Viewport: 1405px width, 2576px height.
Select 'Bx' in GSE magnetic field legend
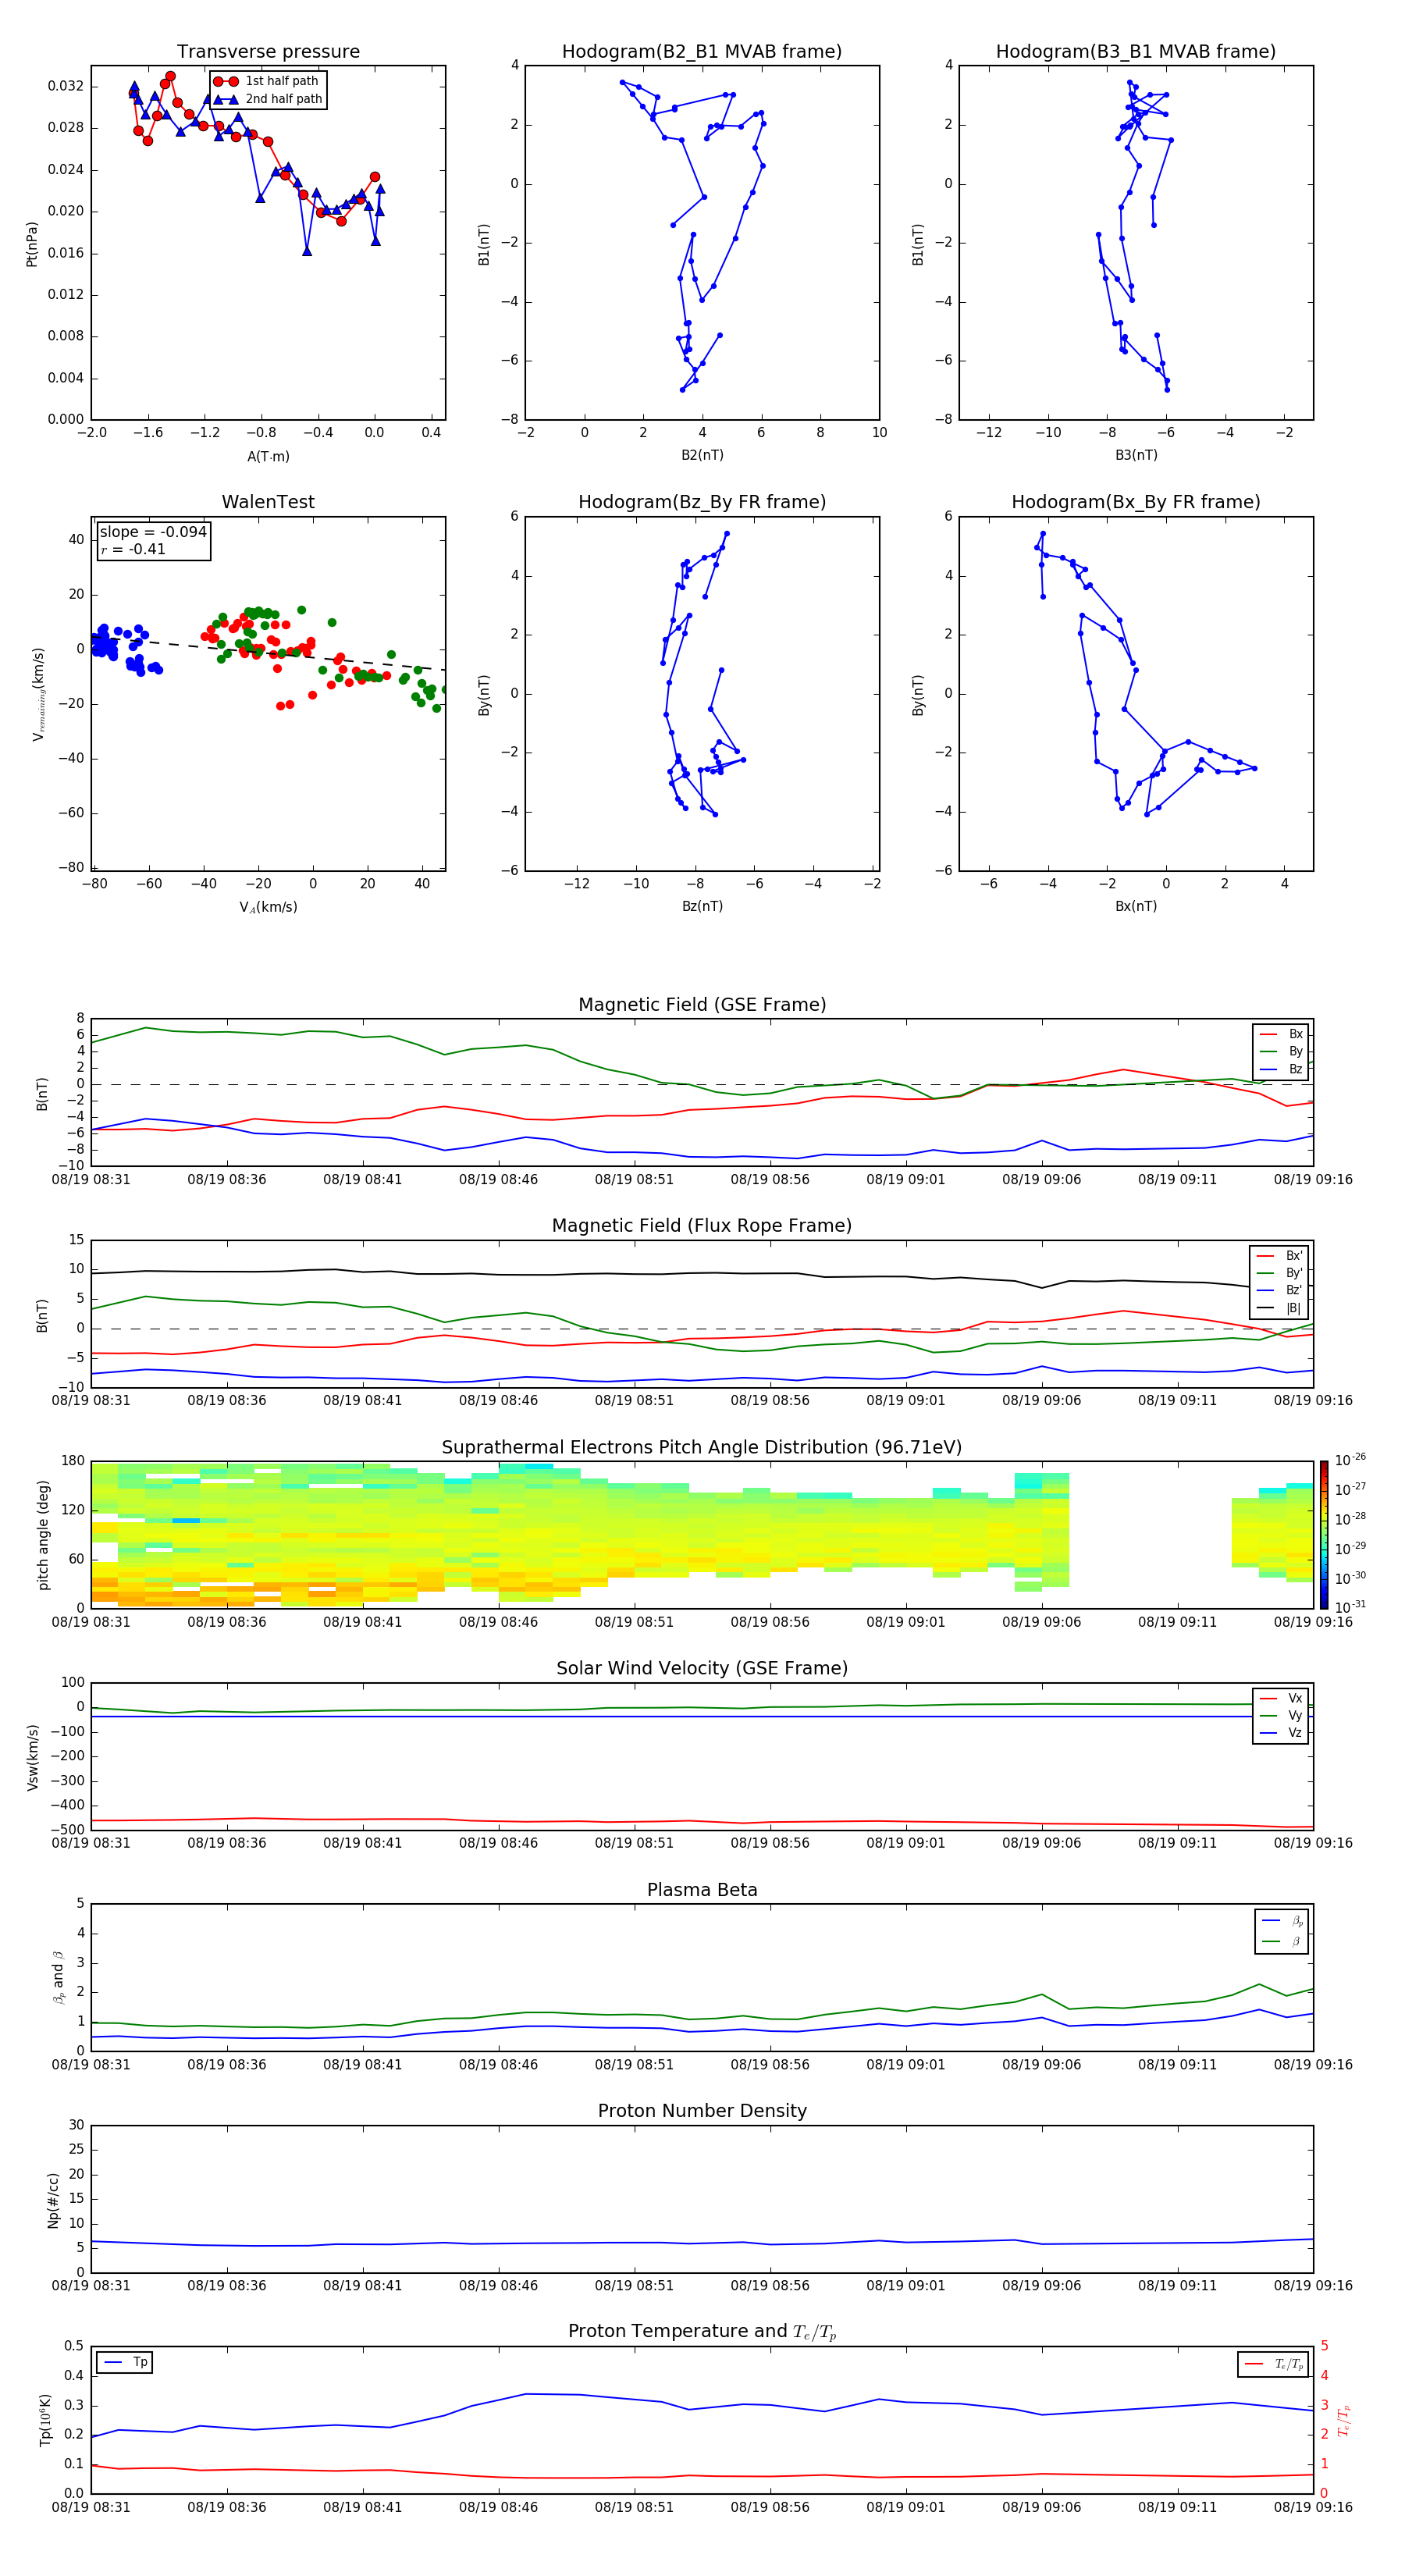pyautogui.click(x=1281, y=1034)
